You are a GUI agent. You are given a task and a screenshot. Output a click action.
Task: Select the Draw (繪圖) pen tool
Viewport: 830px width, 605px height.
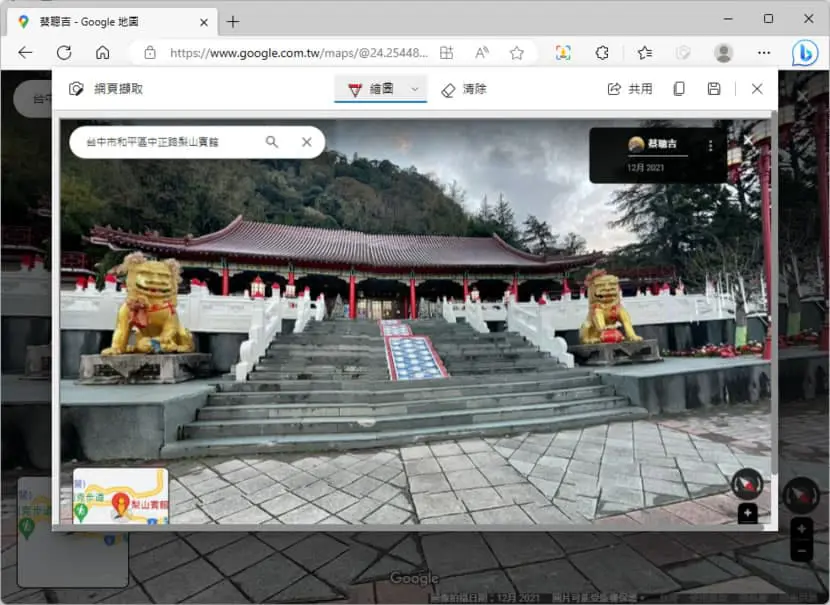tap(371, 89)
